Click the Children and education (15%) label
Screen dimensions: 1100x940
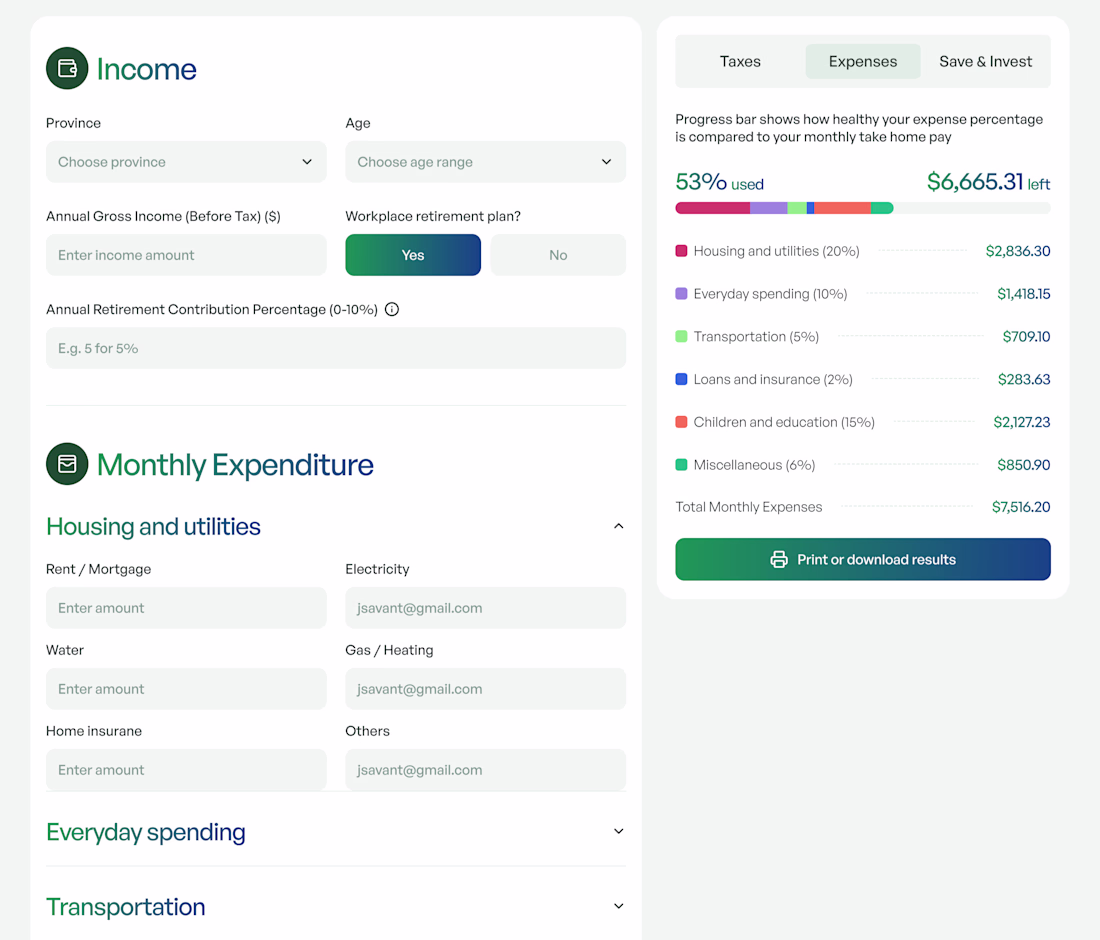784,422
